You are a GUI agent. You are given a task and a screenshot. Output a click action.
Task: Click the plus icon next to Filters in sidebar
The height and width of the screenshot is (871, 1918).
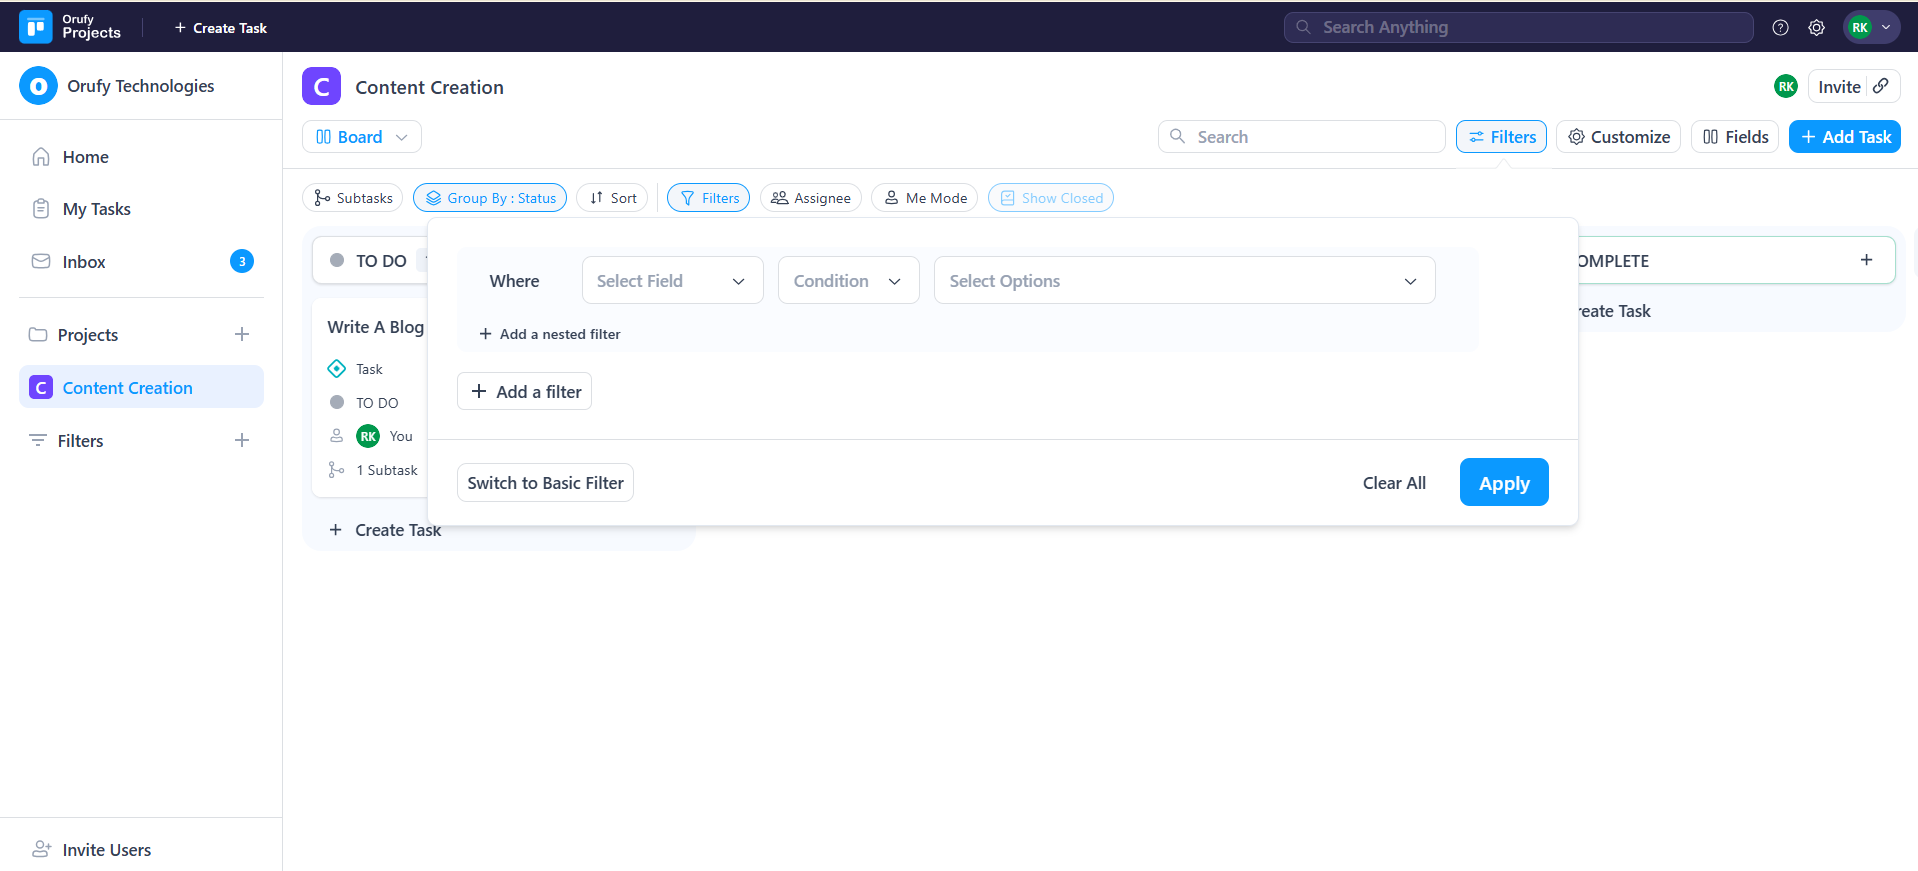(x=242, y=441)
